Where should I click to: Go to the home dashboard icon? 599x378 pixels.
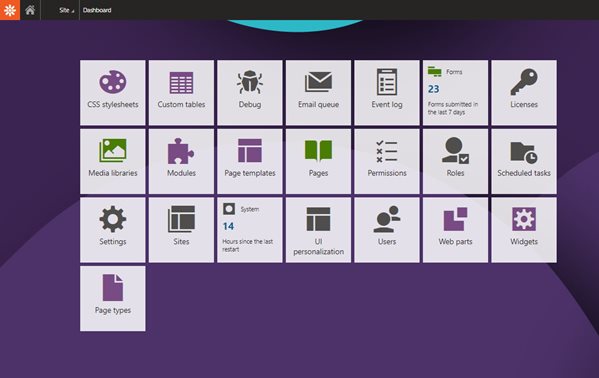tap(30, 10)
